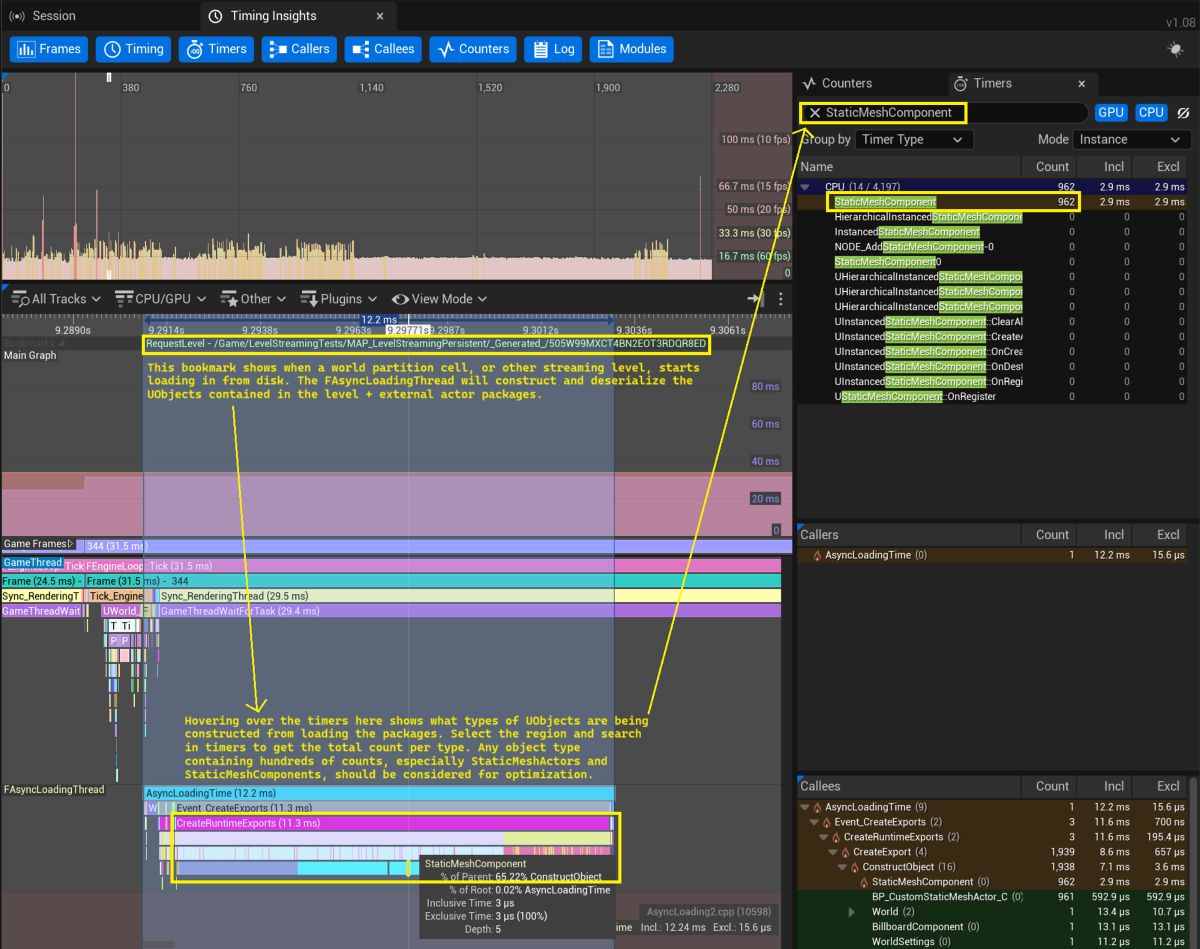Open the View Mode menu
The height and width of the screenshot is (949, 1200).
439,298
